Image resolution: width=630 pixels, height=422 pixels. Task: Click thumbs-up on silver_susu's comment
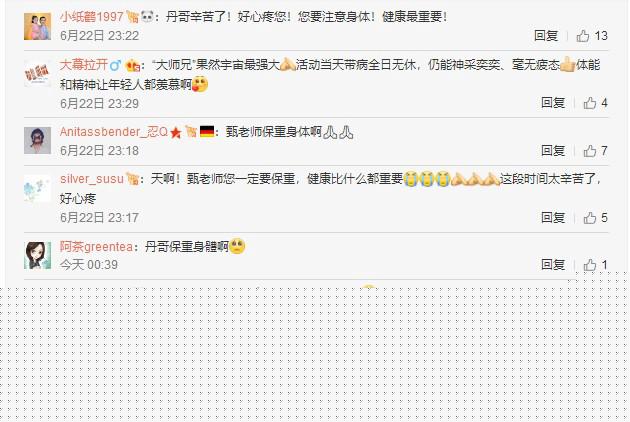point(595,218)
